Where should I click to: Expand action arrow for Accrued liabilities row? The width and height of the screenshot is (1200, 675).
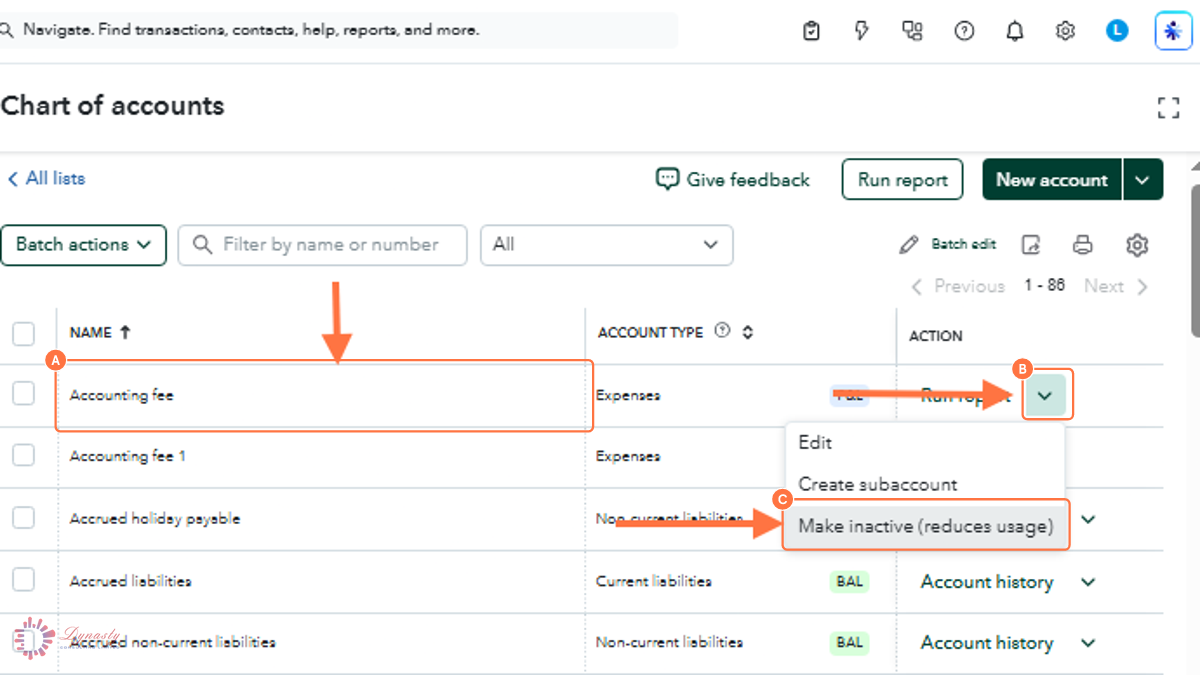(x=1089, y=582)
